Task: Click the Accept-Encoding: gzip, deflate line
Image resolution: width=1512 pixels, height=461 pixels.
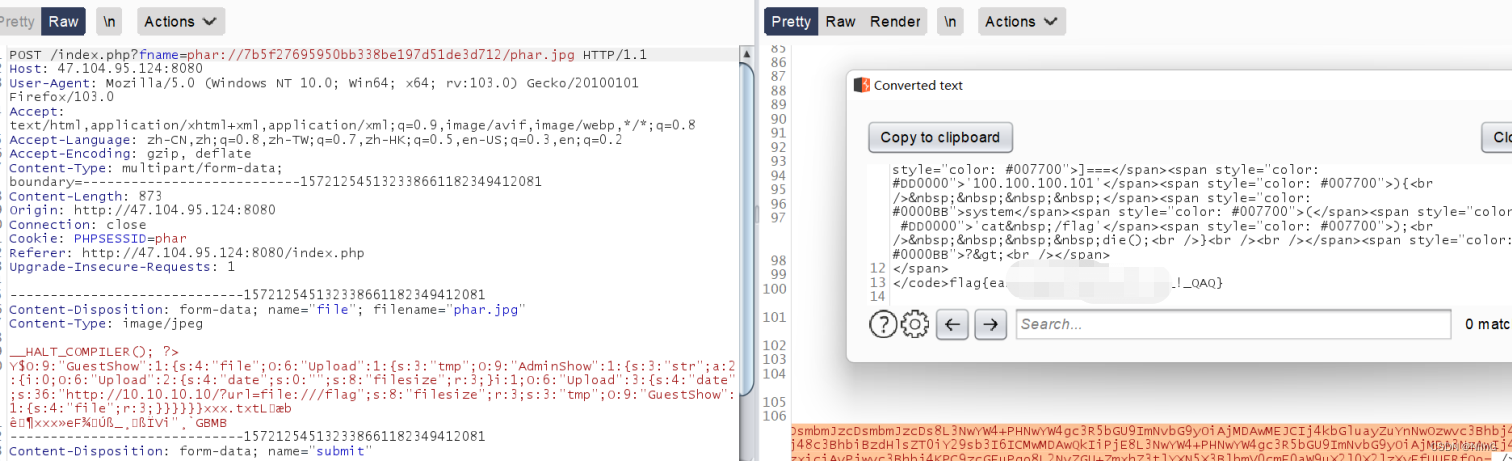Action: point(130,153)
